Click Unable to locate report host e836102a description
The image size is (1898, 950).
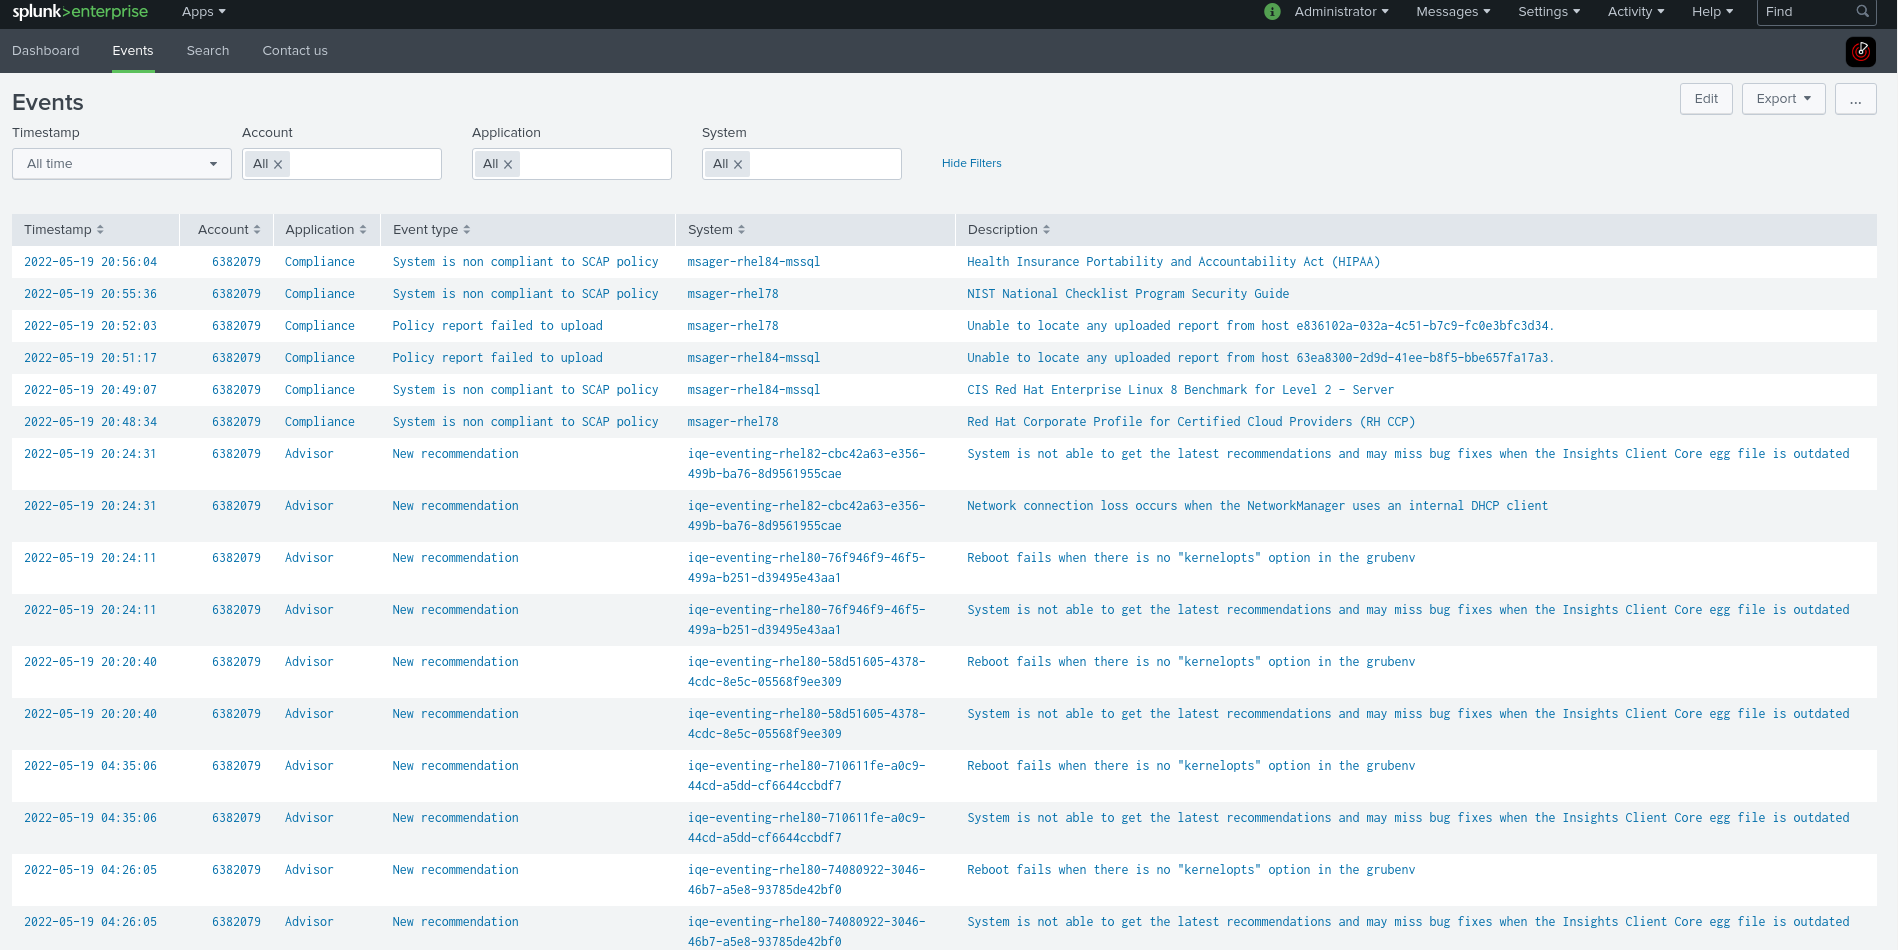pos(1260,326)
